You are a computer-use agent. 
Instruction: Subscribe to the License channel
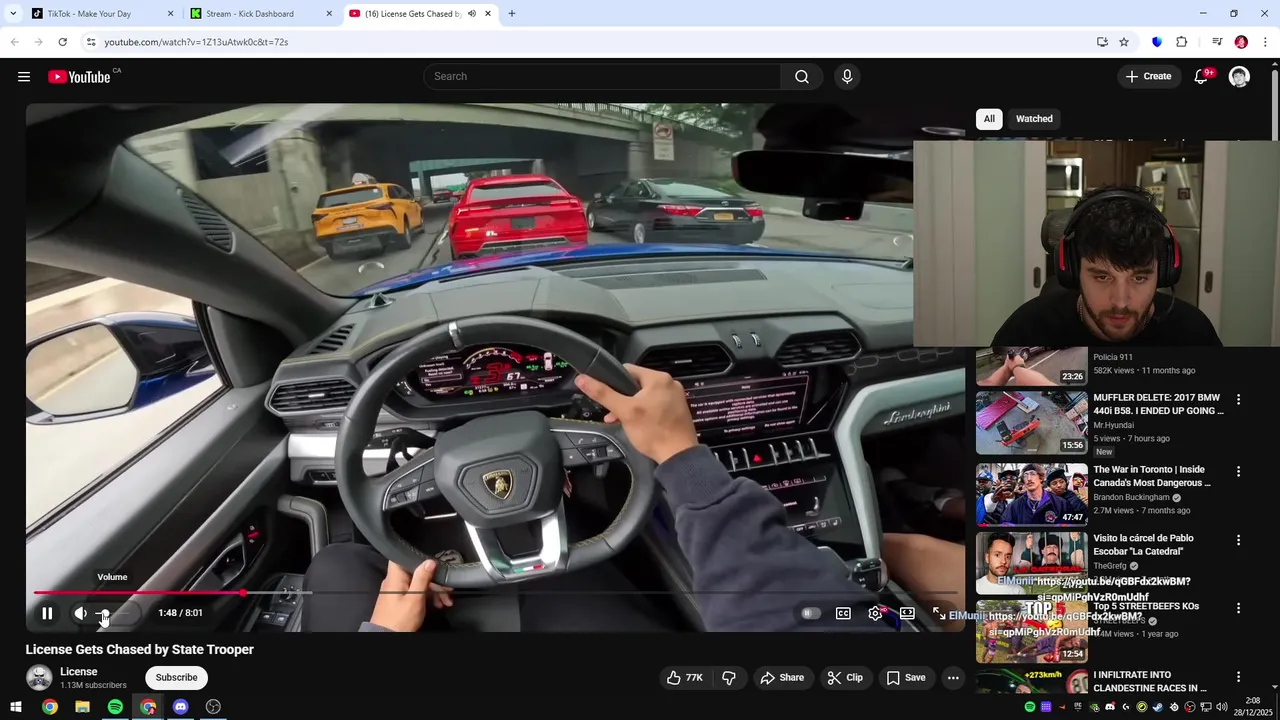click(176, 678)
